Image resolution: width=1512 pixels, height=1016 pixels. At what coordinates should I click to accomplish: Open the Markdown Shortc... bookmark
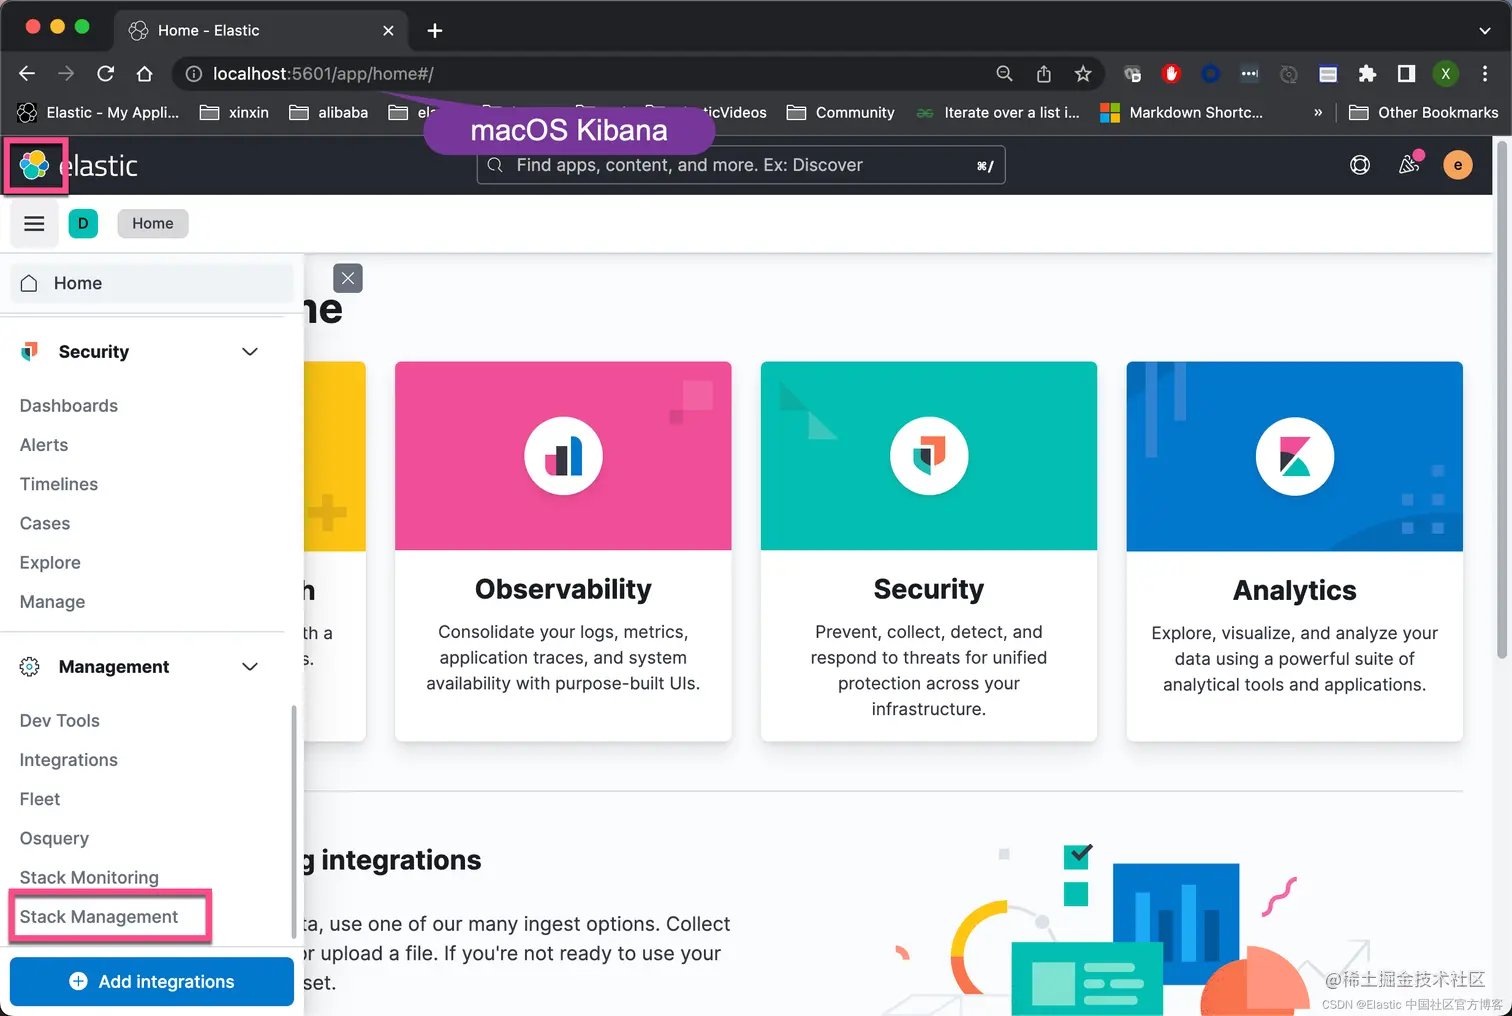point(1182,112)
